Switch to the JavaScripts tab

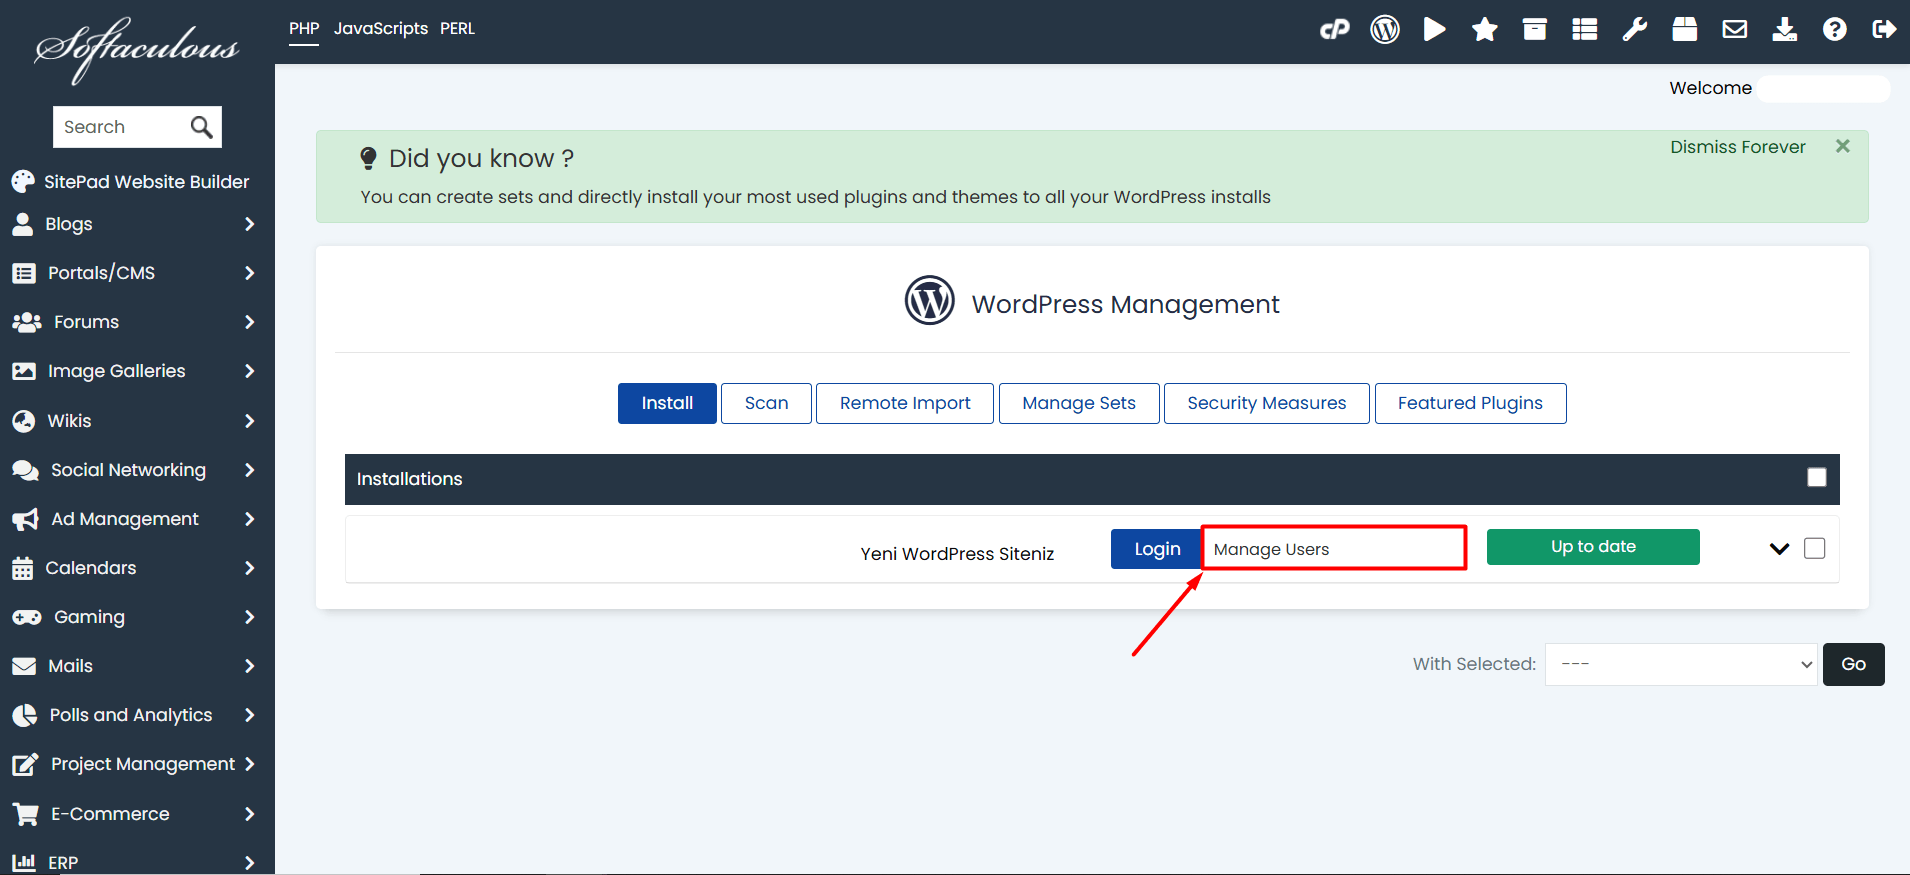point(380,29)
